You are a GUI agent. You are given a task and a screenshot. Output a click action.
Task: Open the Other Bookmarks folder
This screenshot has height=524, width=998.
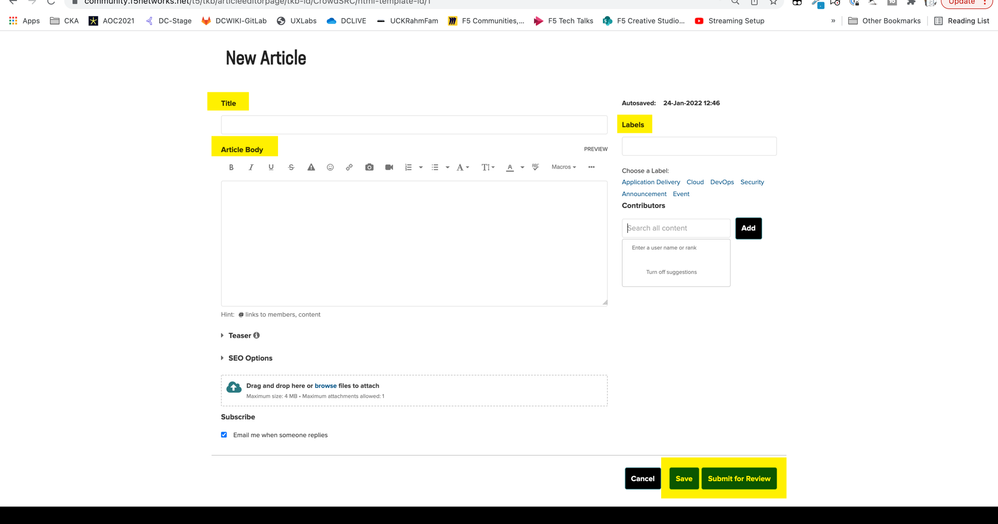tap(885, 21)
